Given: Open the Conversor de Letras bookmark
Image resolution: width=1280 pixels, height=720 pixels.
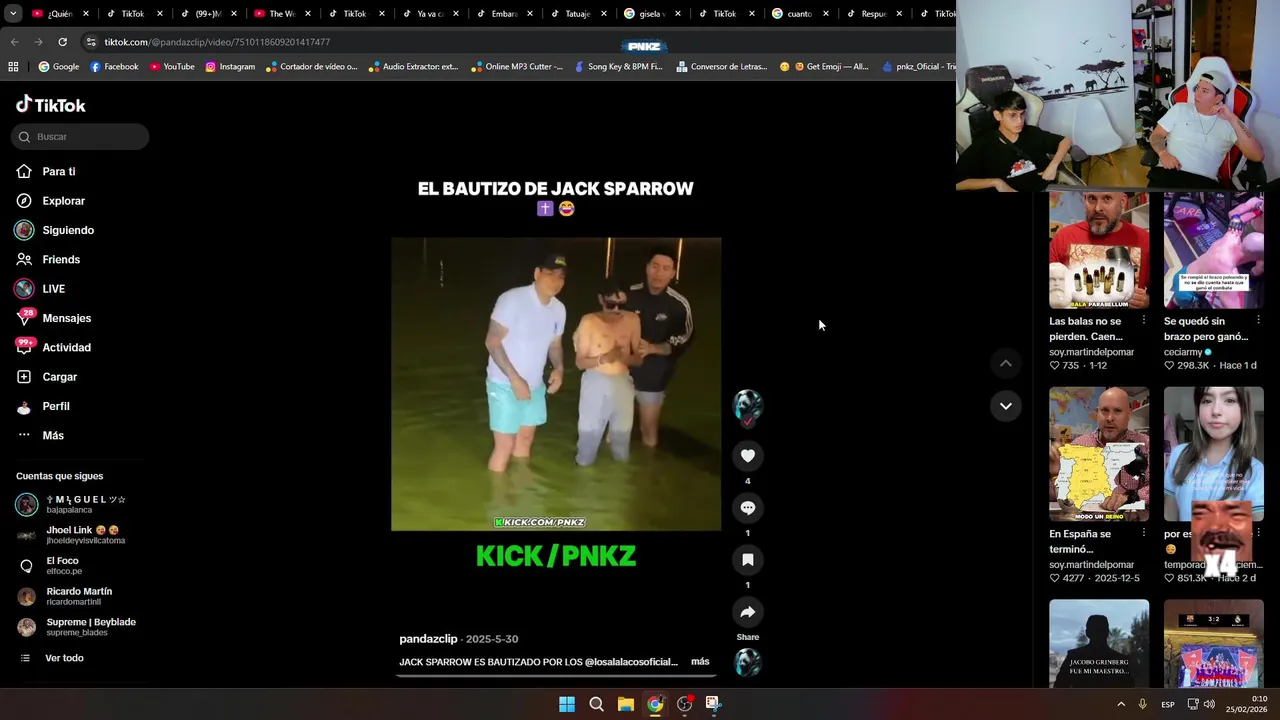Looking at the screenshot, I should coord(721,67).
